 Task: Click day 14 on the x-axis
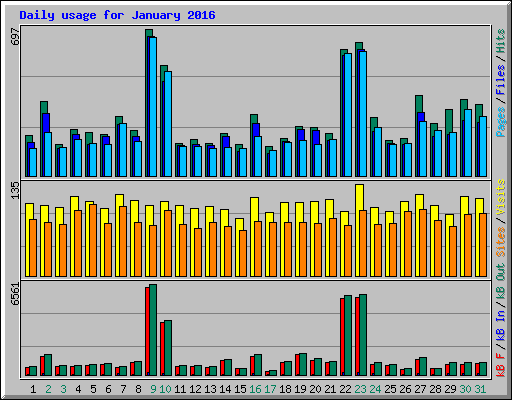coord(225,389)
